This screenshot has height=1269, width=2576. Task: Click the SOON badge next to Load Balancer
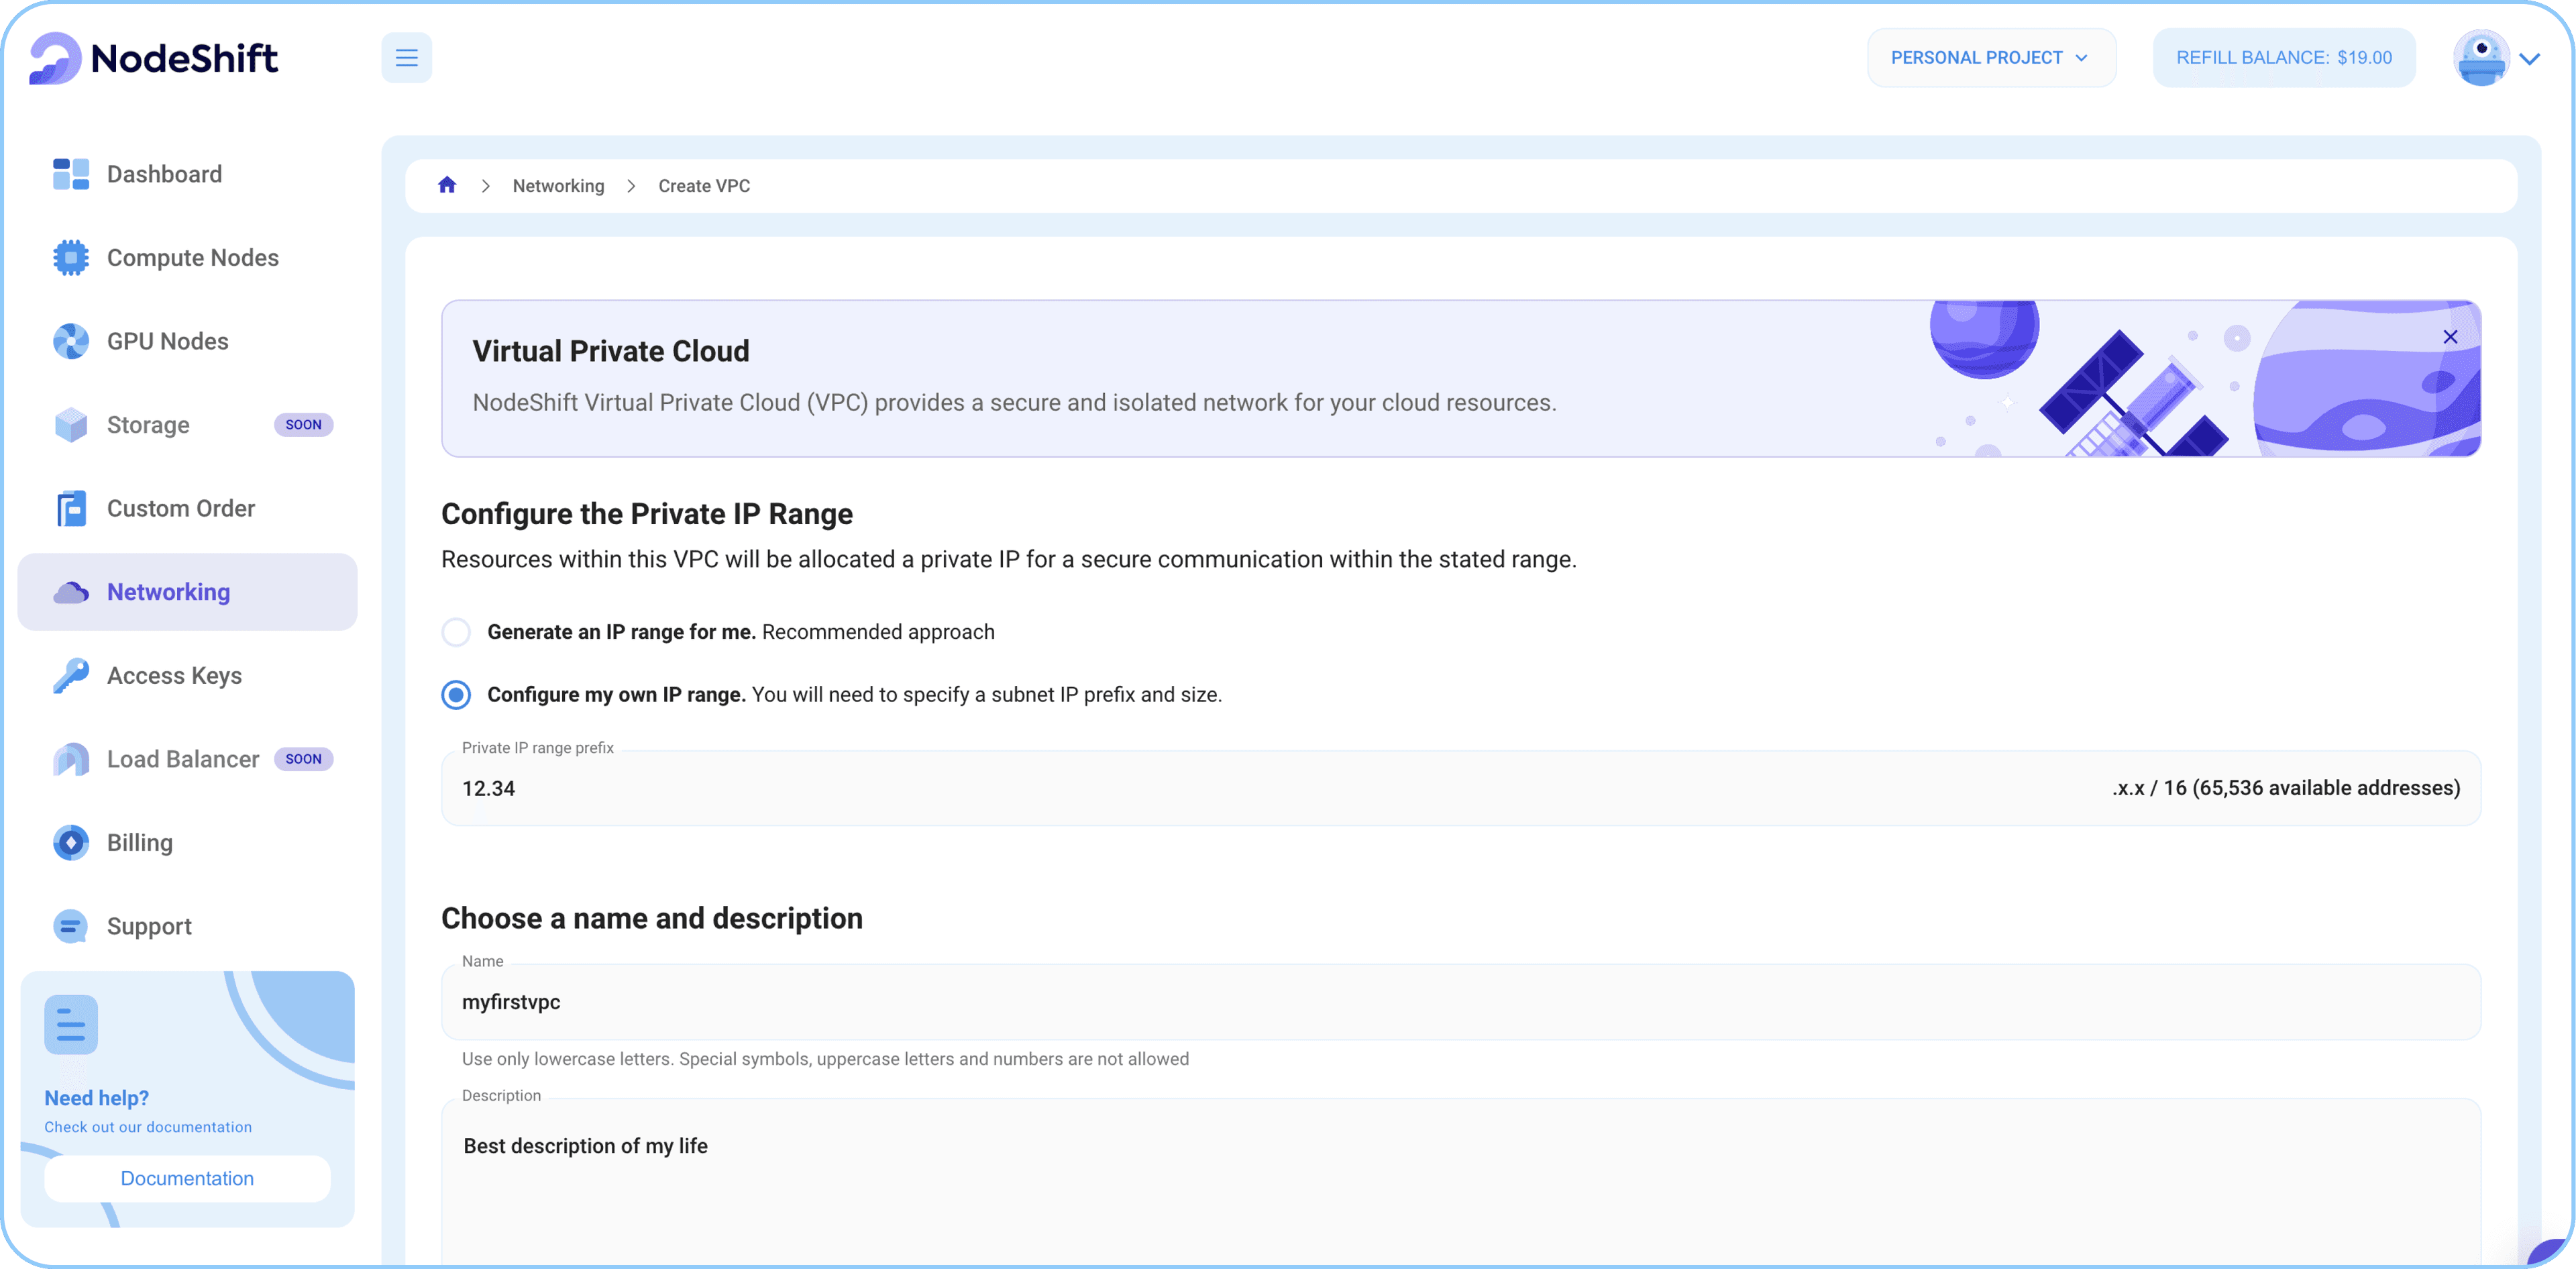click(x=303, y=759)
